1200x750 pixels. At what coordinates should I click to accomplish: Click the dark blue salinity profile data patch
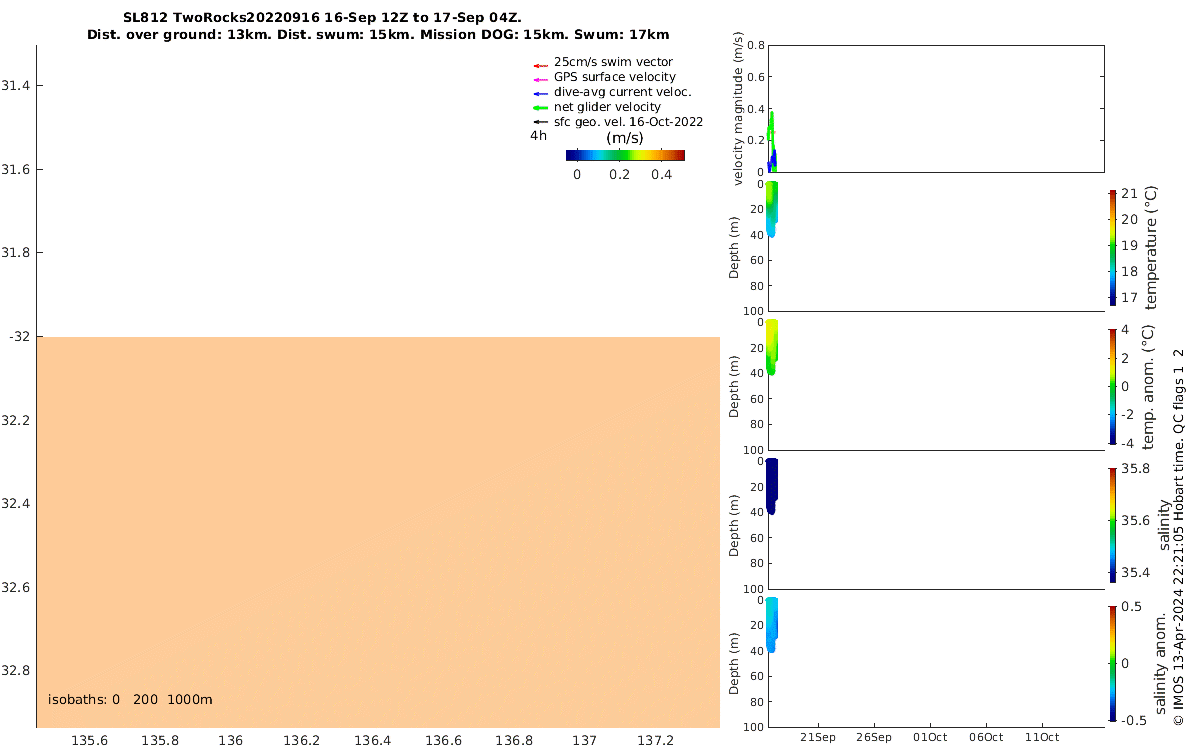click(x=771, y=486)
